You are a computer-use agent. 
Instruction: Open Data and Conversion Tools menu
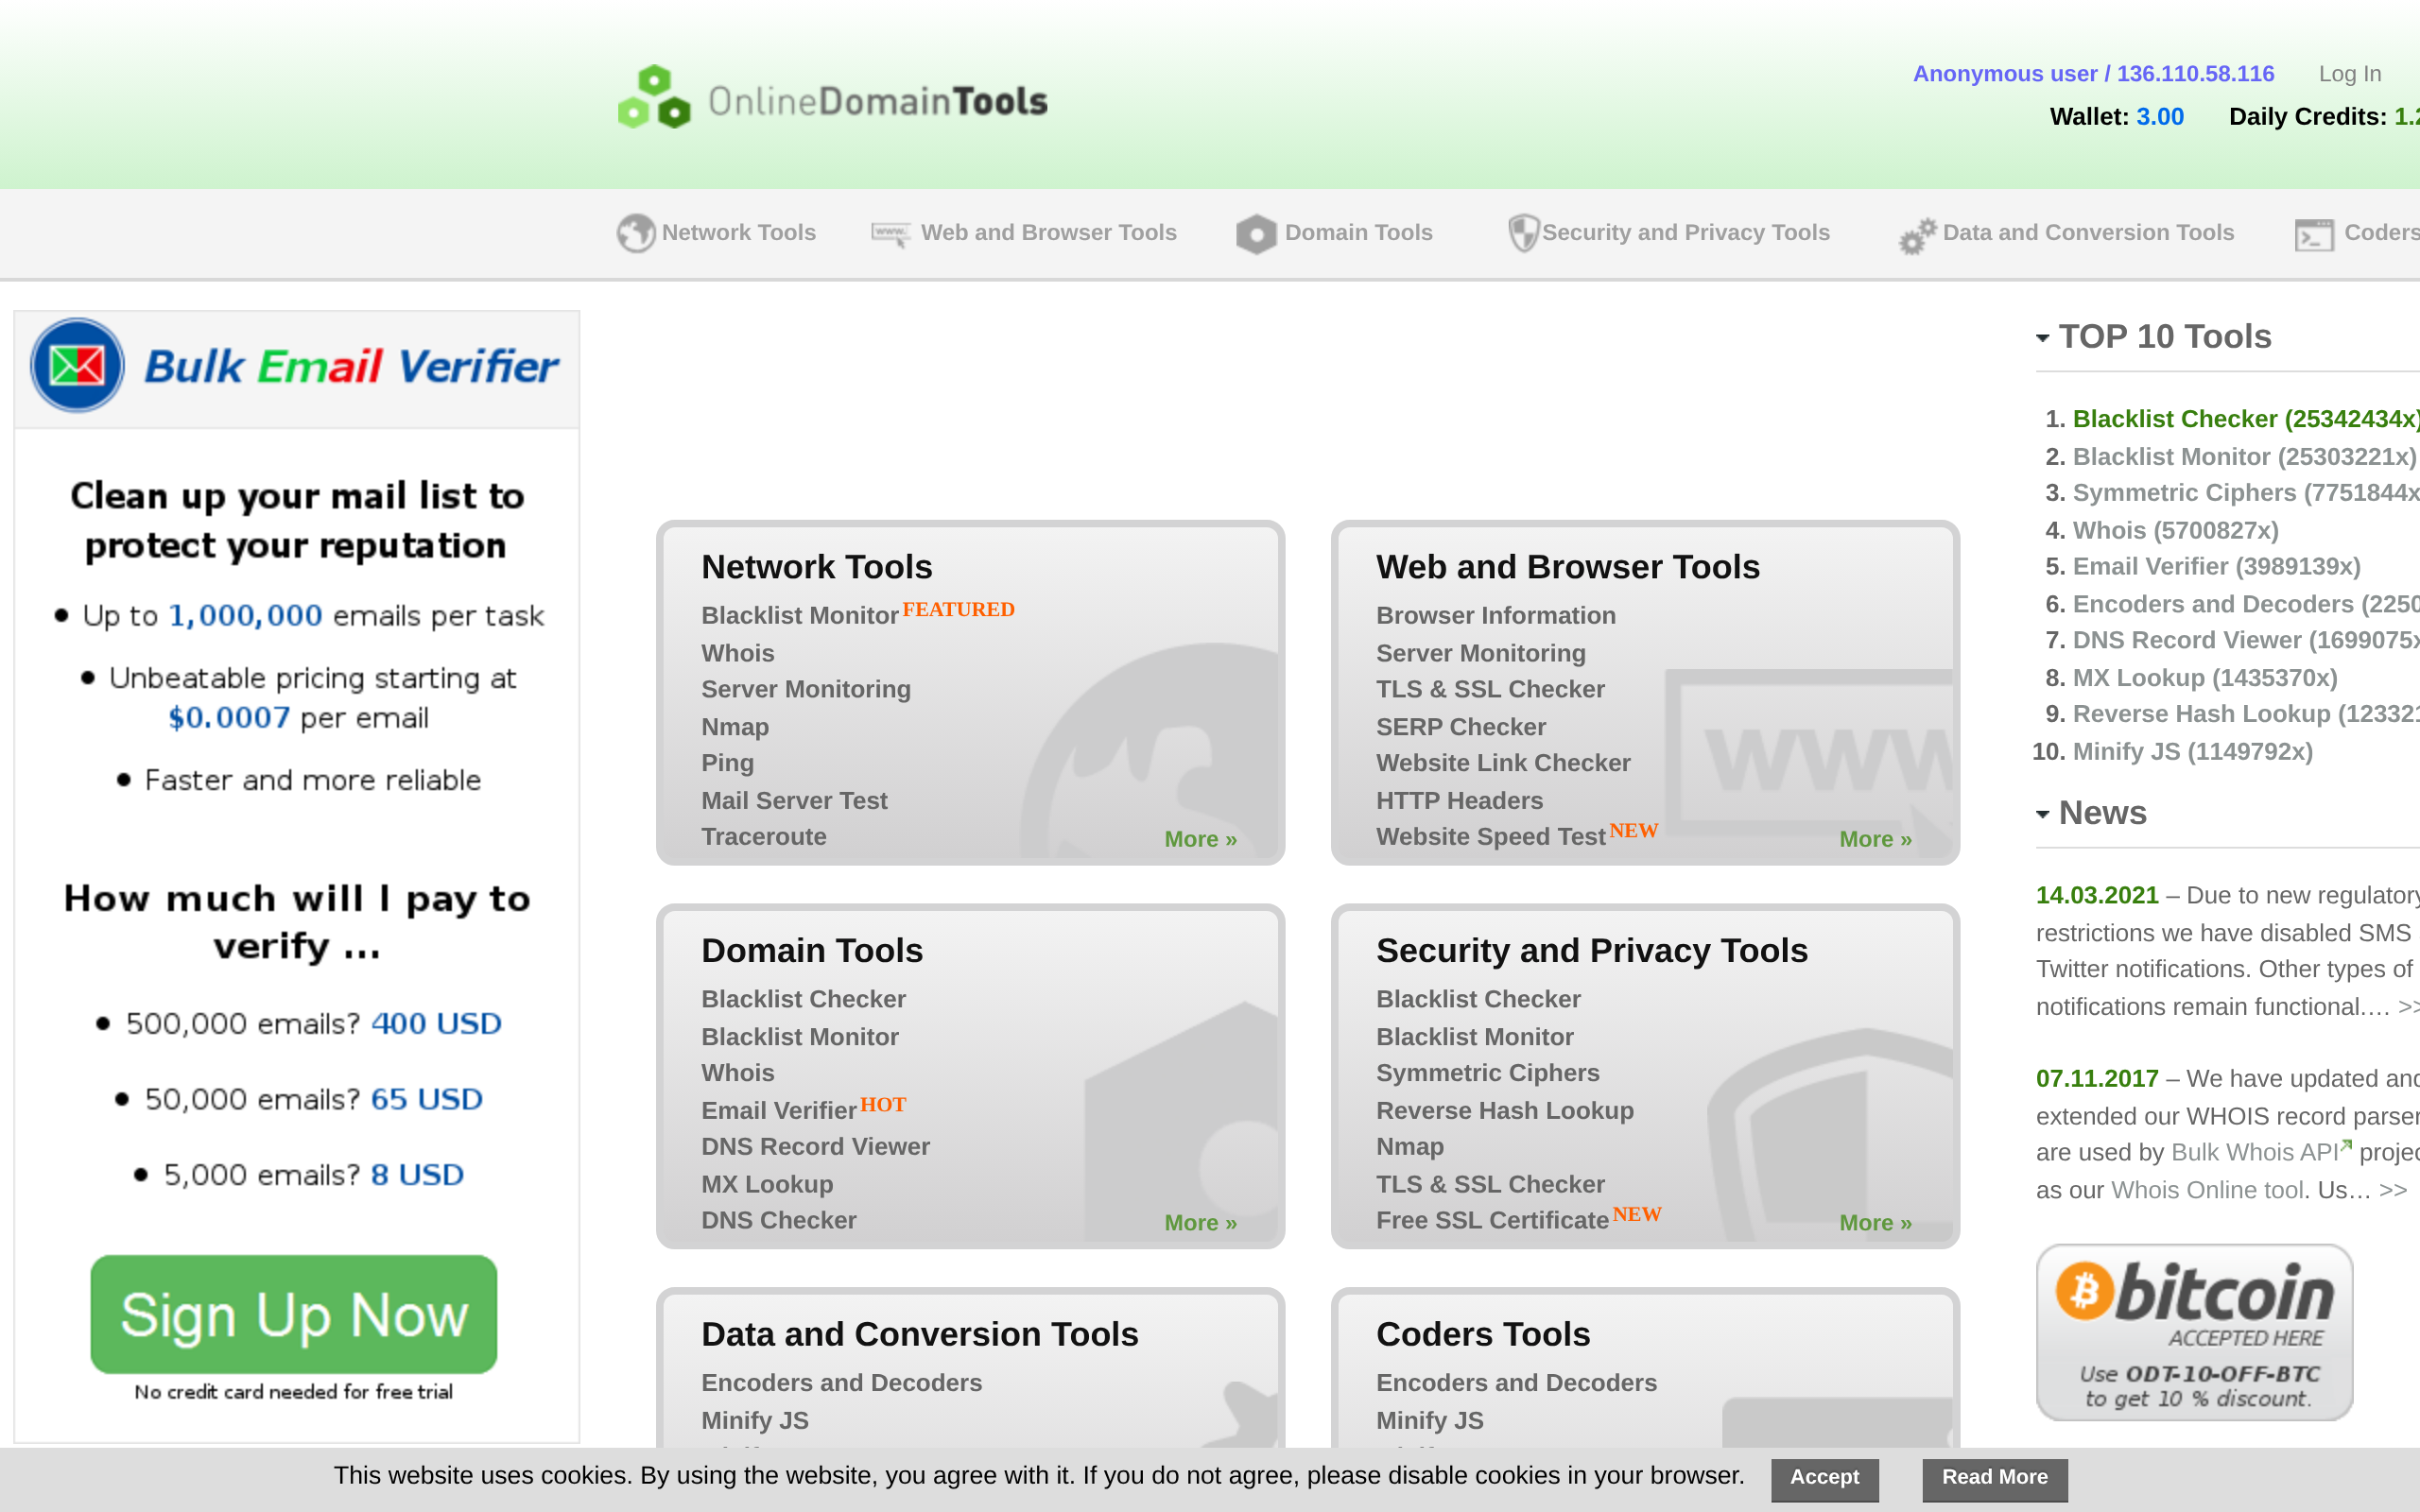coord(2088,232)
